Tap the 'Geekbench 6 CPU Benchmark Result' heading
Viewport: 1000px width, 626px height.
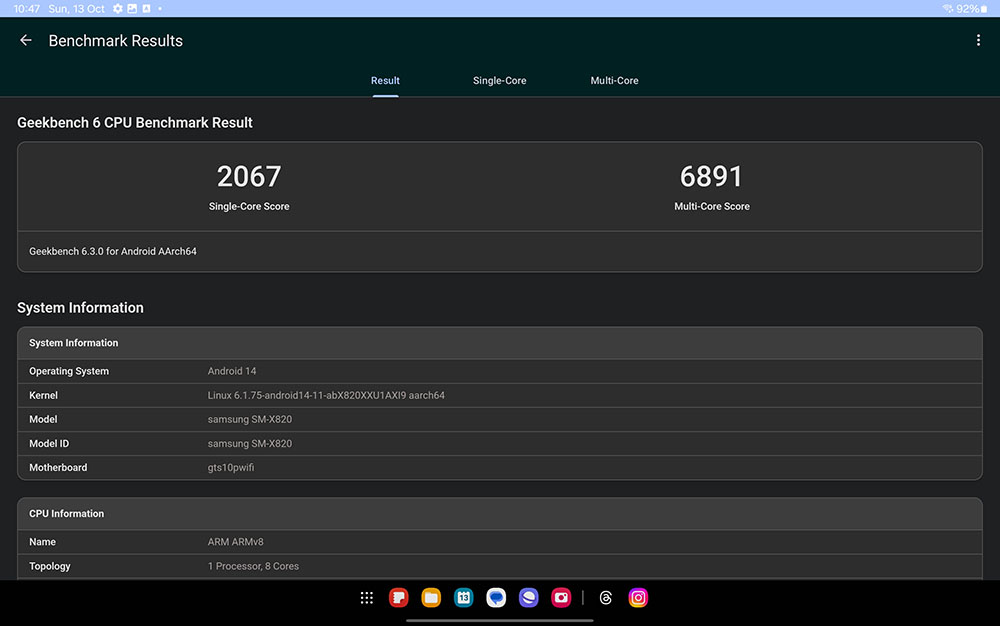coord(135,123)
